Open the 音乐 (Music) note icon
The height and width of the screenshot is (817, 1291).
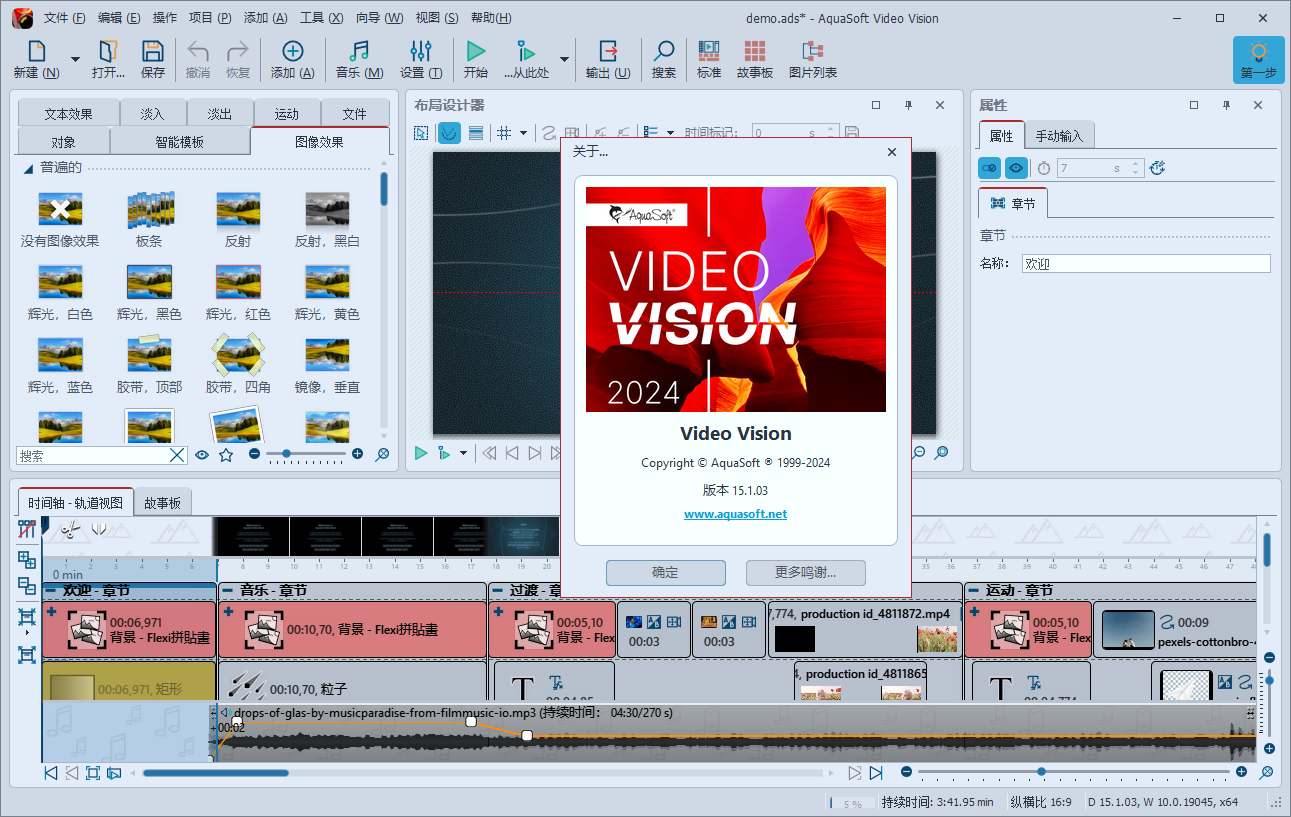[359, 52]
